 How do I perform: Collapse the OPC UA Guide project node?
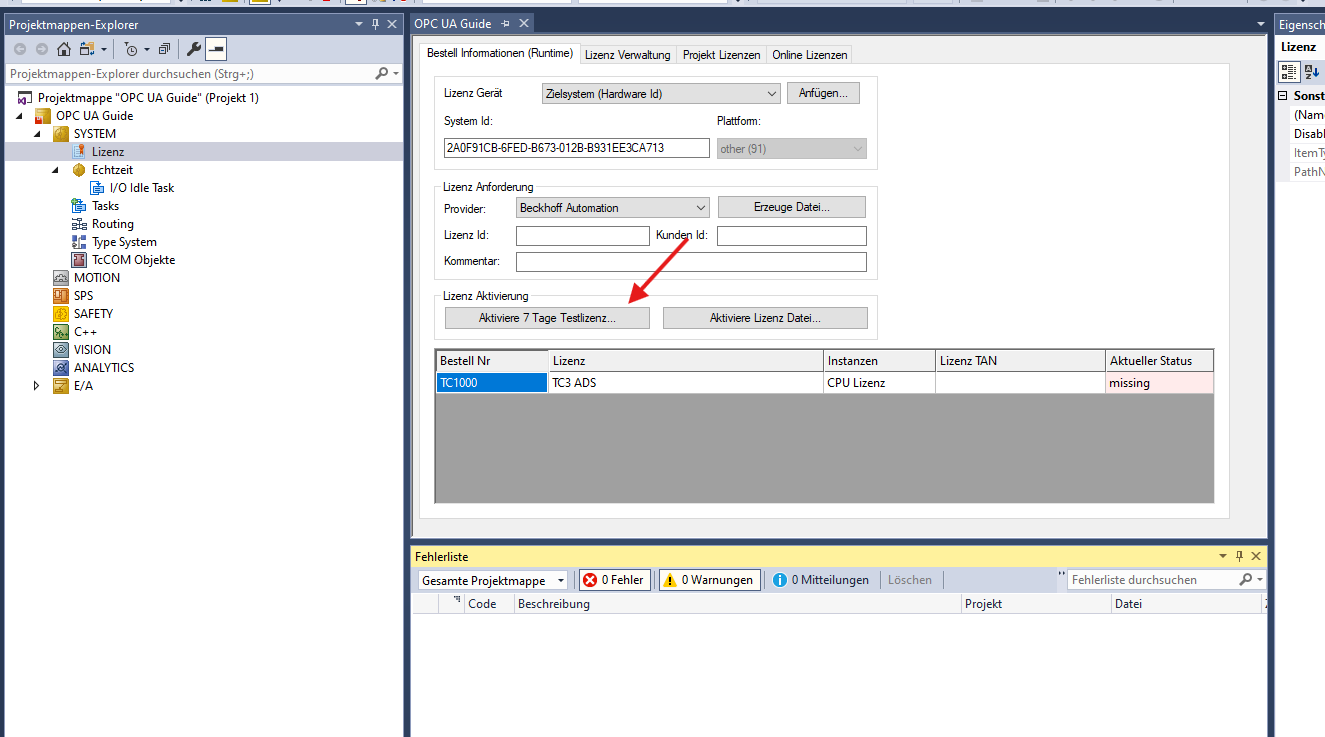click(x=20, y=116)
